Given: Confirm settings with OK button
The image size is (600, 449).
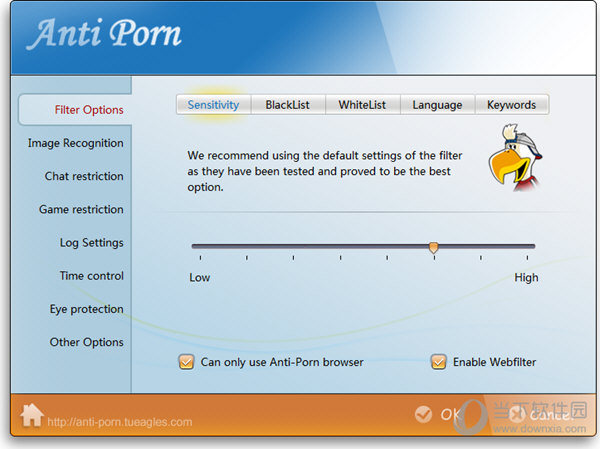Looking at the screenshot, I should coord(440,414).
